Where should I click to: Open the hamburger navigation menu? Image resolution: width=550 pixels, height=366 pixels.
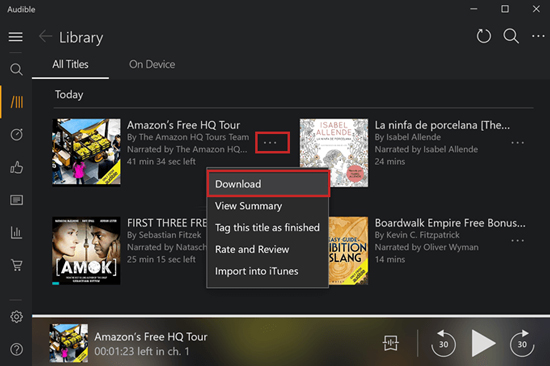(16, 36)
